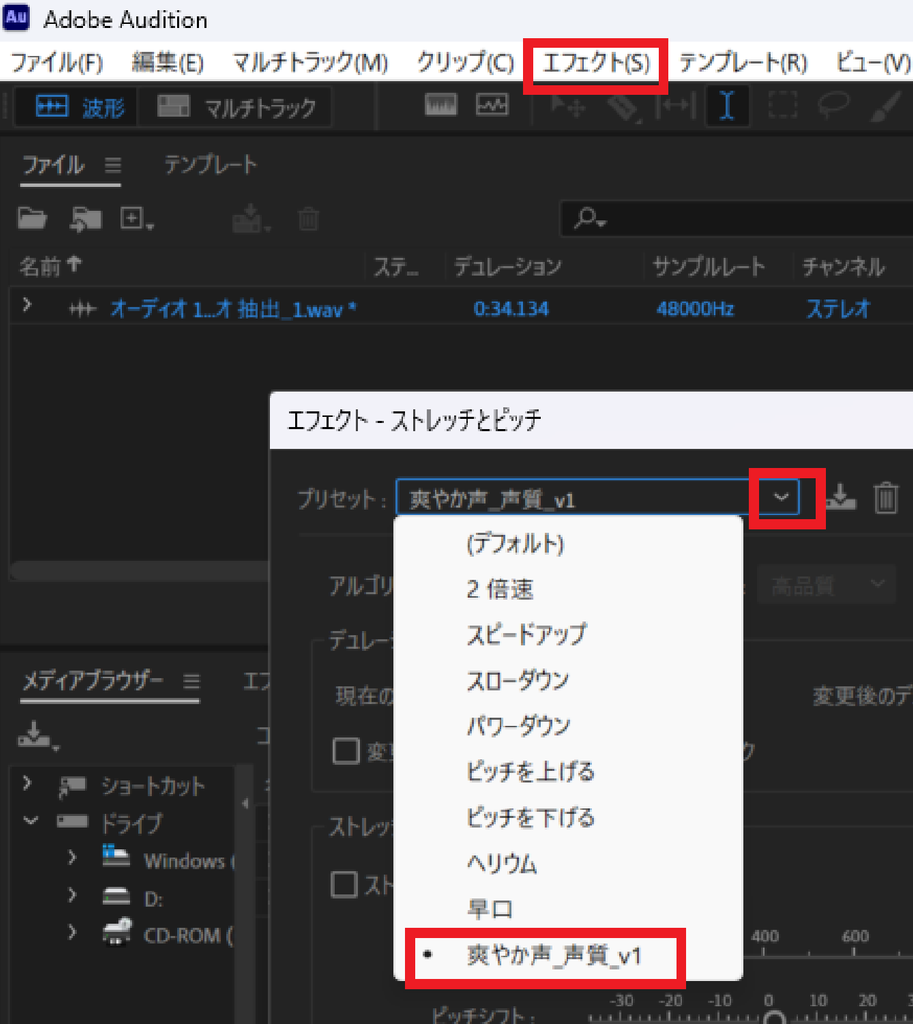Select the Marquee Selection tool
913x1024 pixels.
tap(782, 106)
